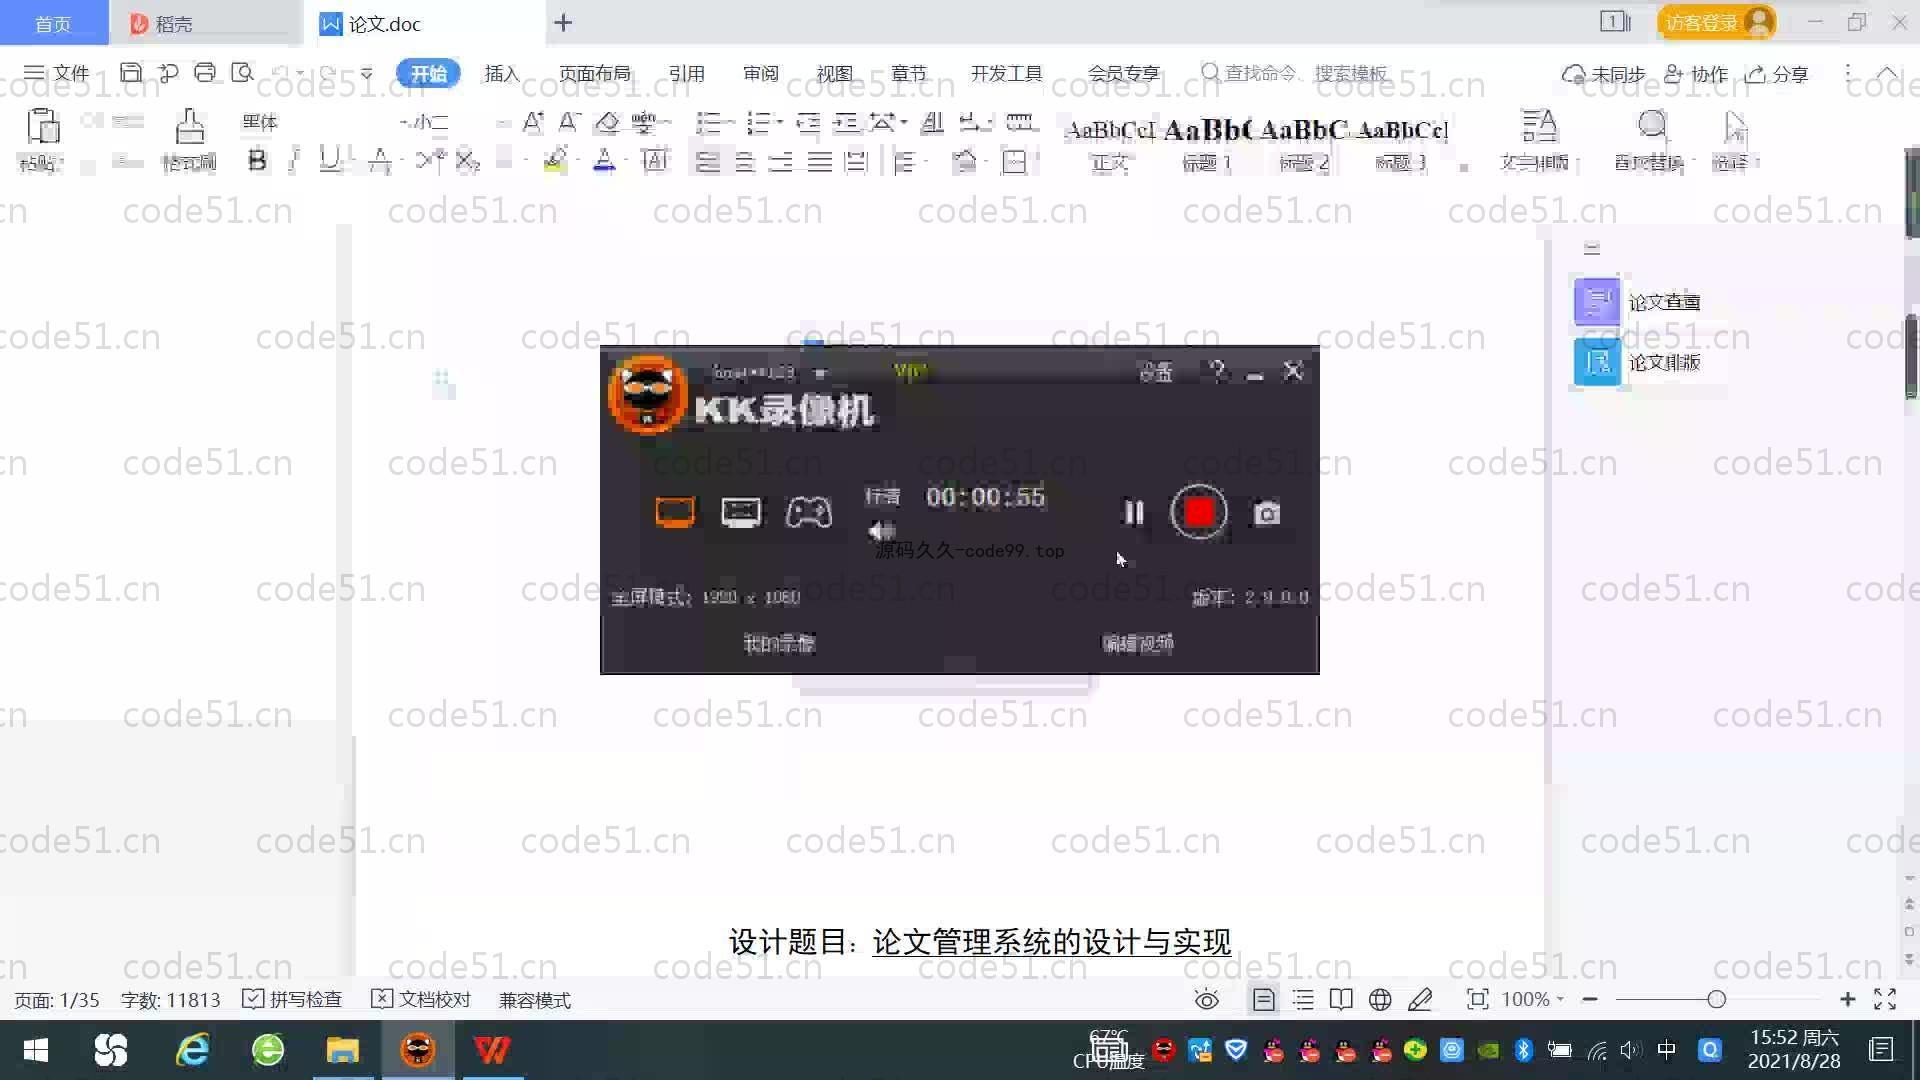Toggle Underline formatting
This screenshot has width=1920, height=1080.
[329, 161]
